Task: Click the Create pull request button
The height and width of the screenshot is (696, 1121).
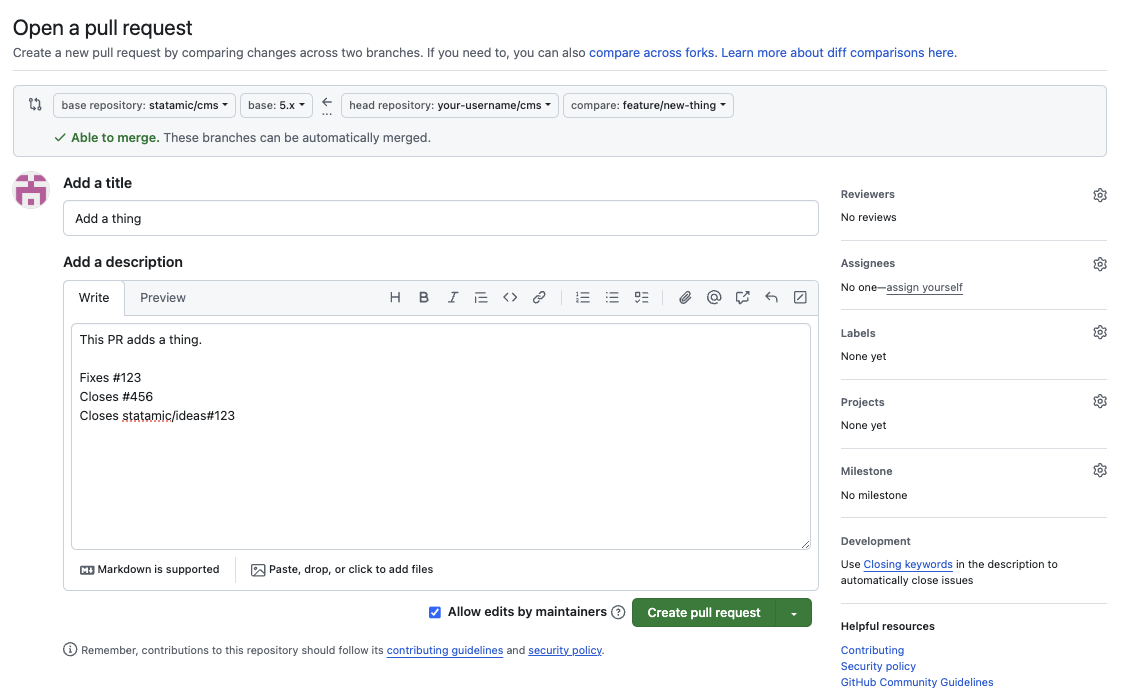Action: pos(704,613)
